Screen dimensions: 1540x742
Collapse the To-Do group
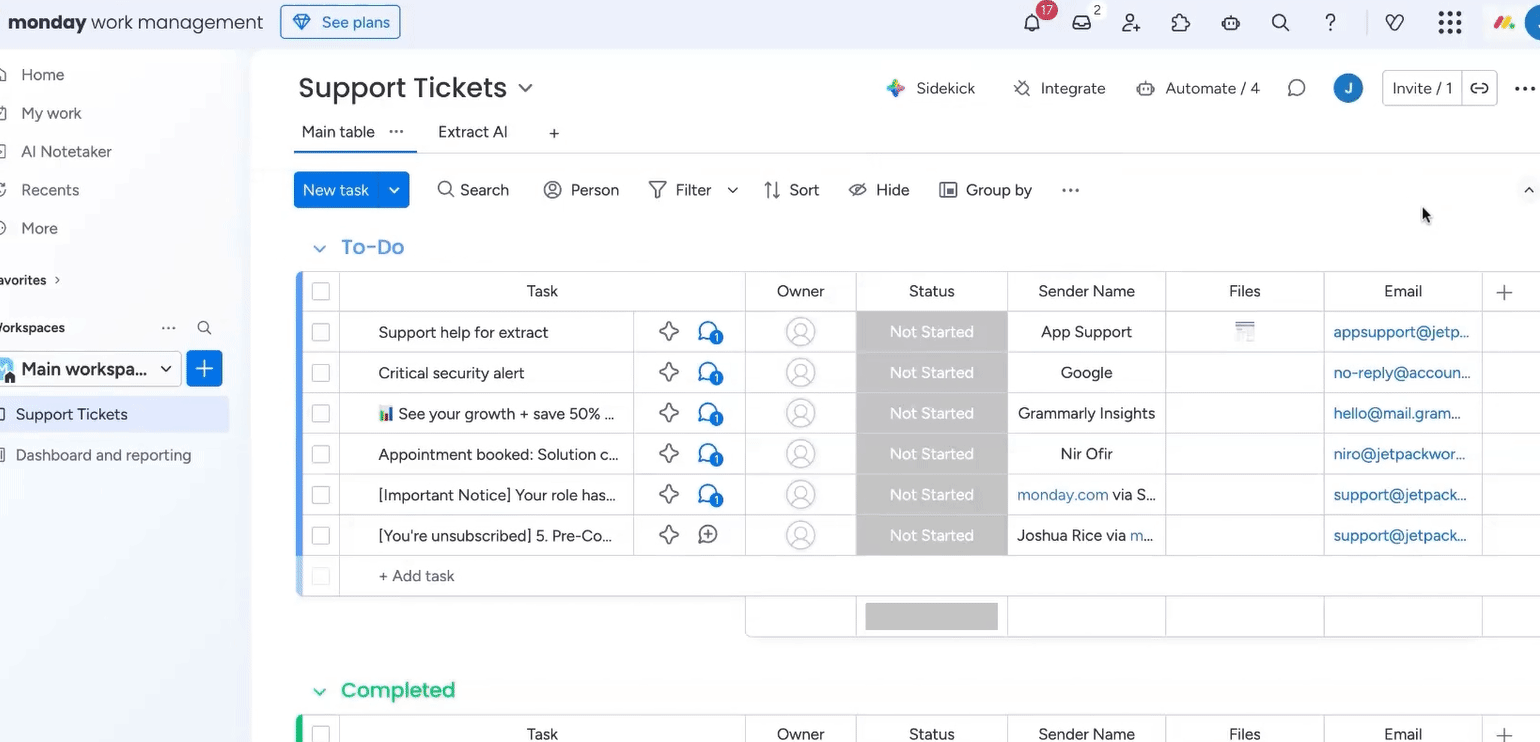click(319, 248)
